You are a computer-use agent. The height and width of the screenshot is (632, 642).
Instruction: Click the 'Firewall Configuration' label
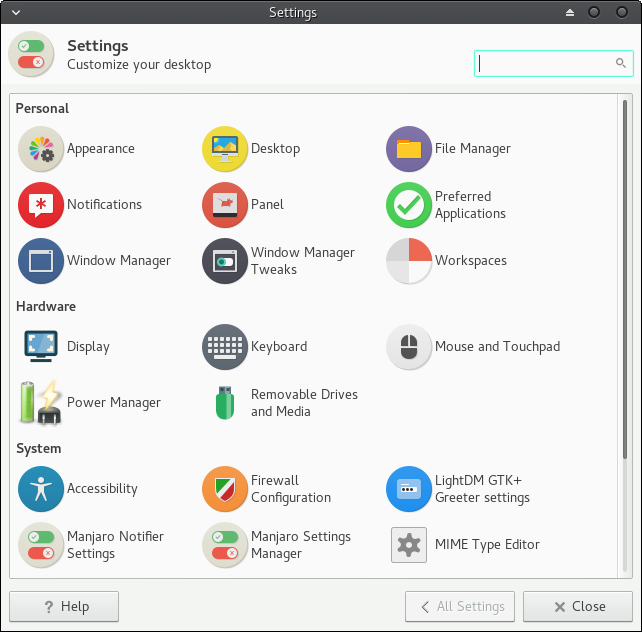(x=291, y=489)
